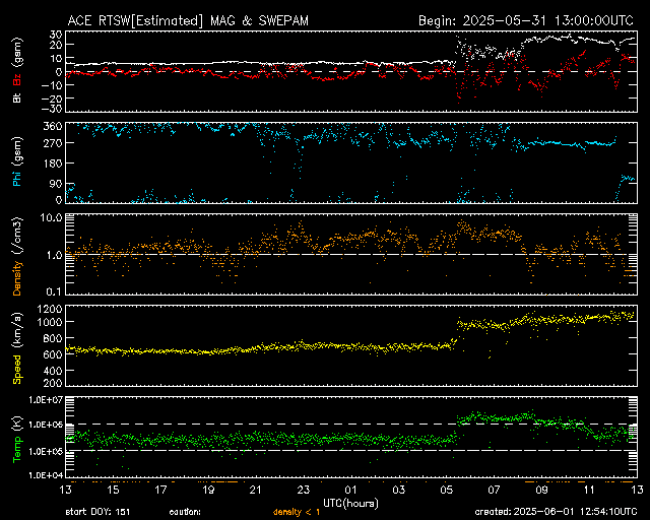Click the 01 hour label on the time axis
Viewport: 650px width, 520px height.
(351, 490)
